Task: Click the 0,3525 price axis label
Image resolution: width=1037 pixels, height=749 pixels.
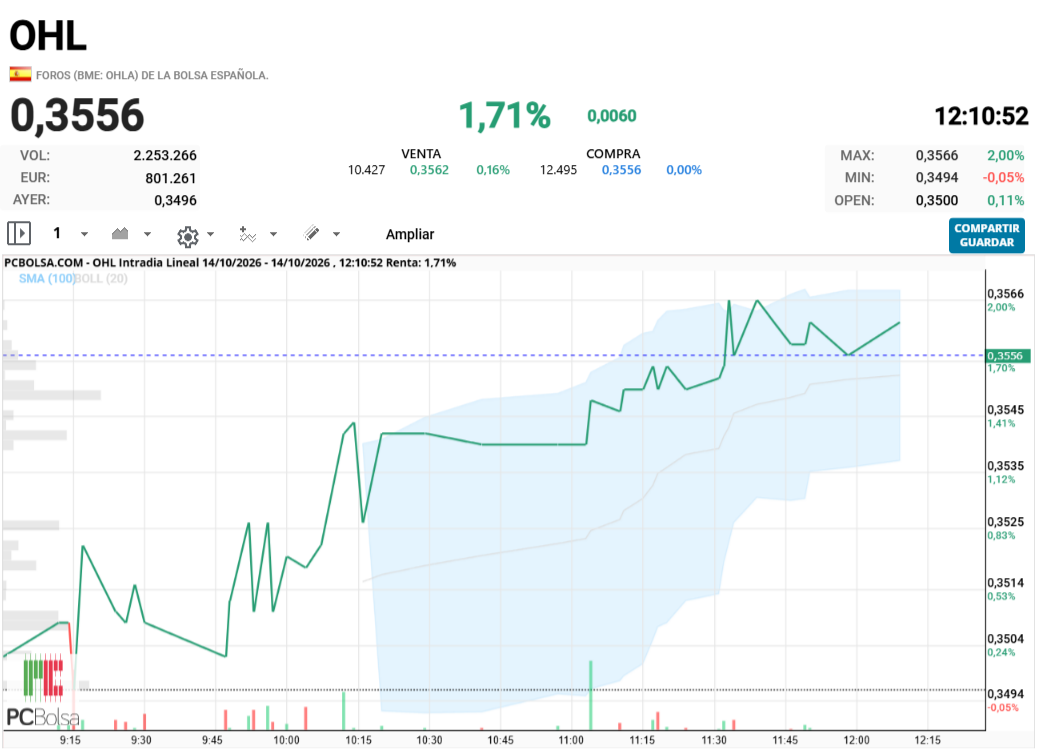Action: tap(1005, 522)
